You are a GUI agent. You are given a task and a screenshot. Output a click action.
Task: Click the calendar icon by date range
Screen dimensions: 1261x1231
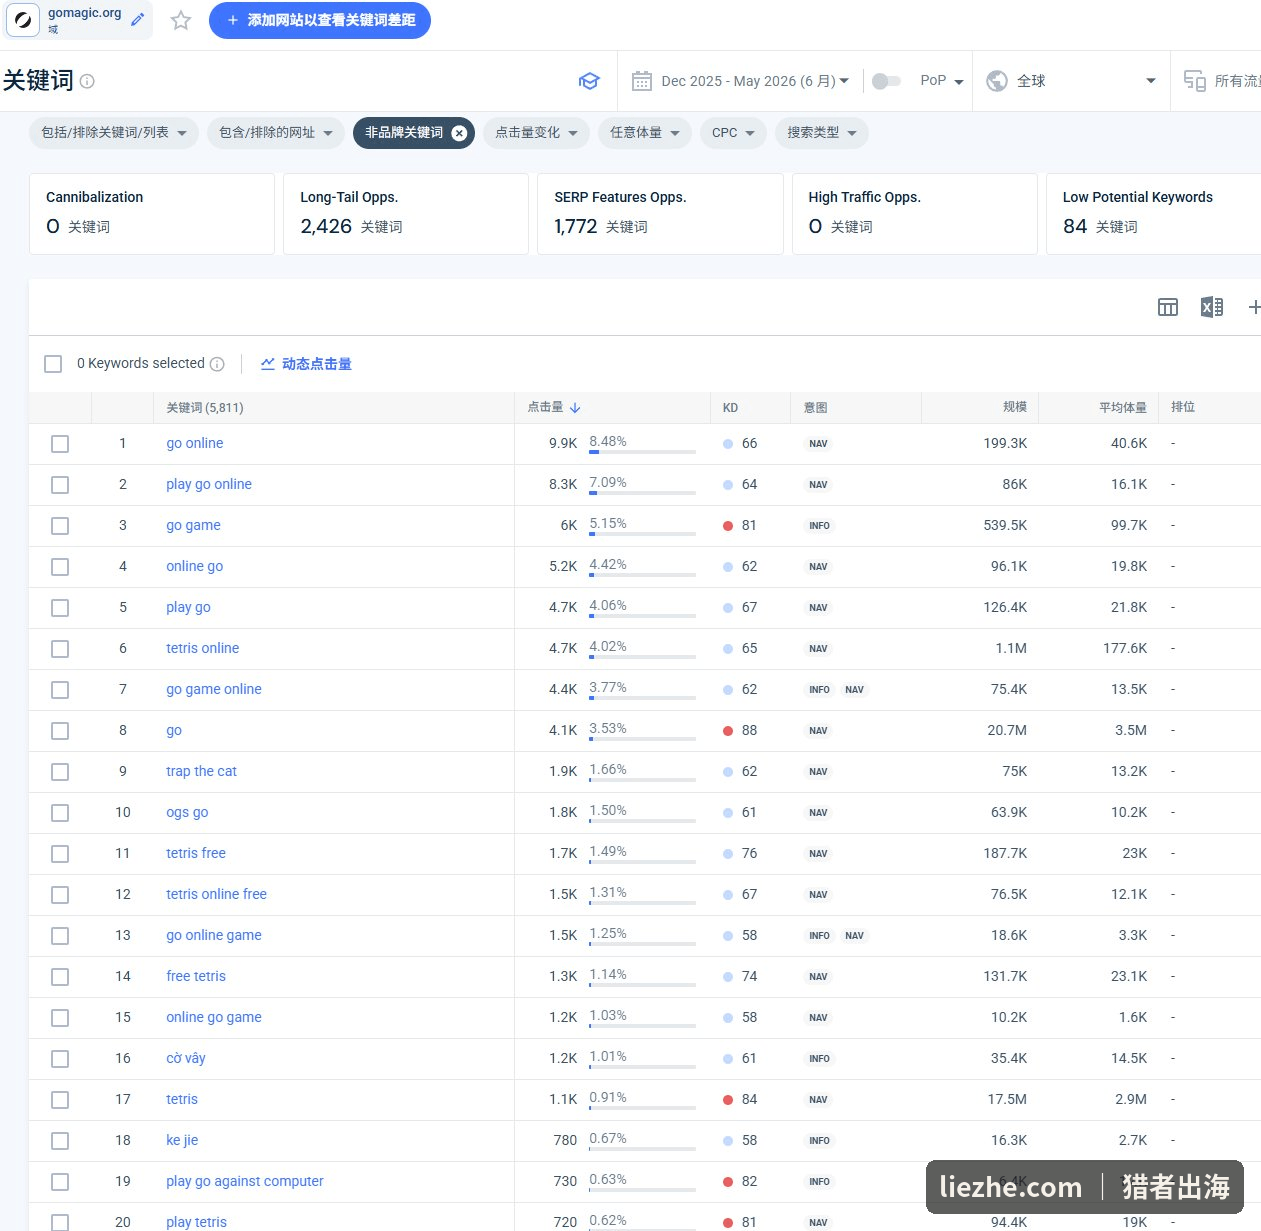point(642,81)
